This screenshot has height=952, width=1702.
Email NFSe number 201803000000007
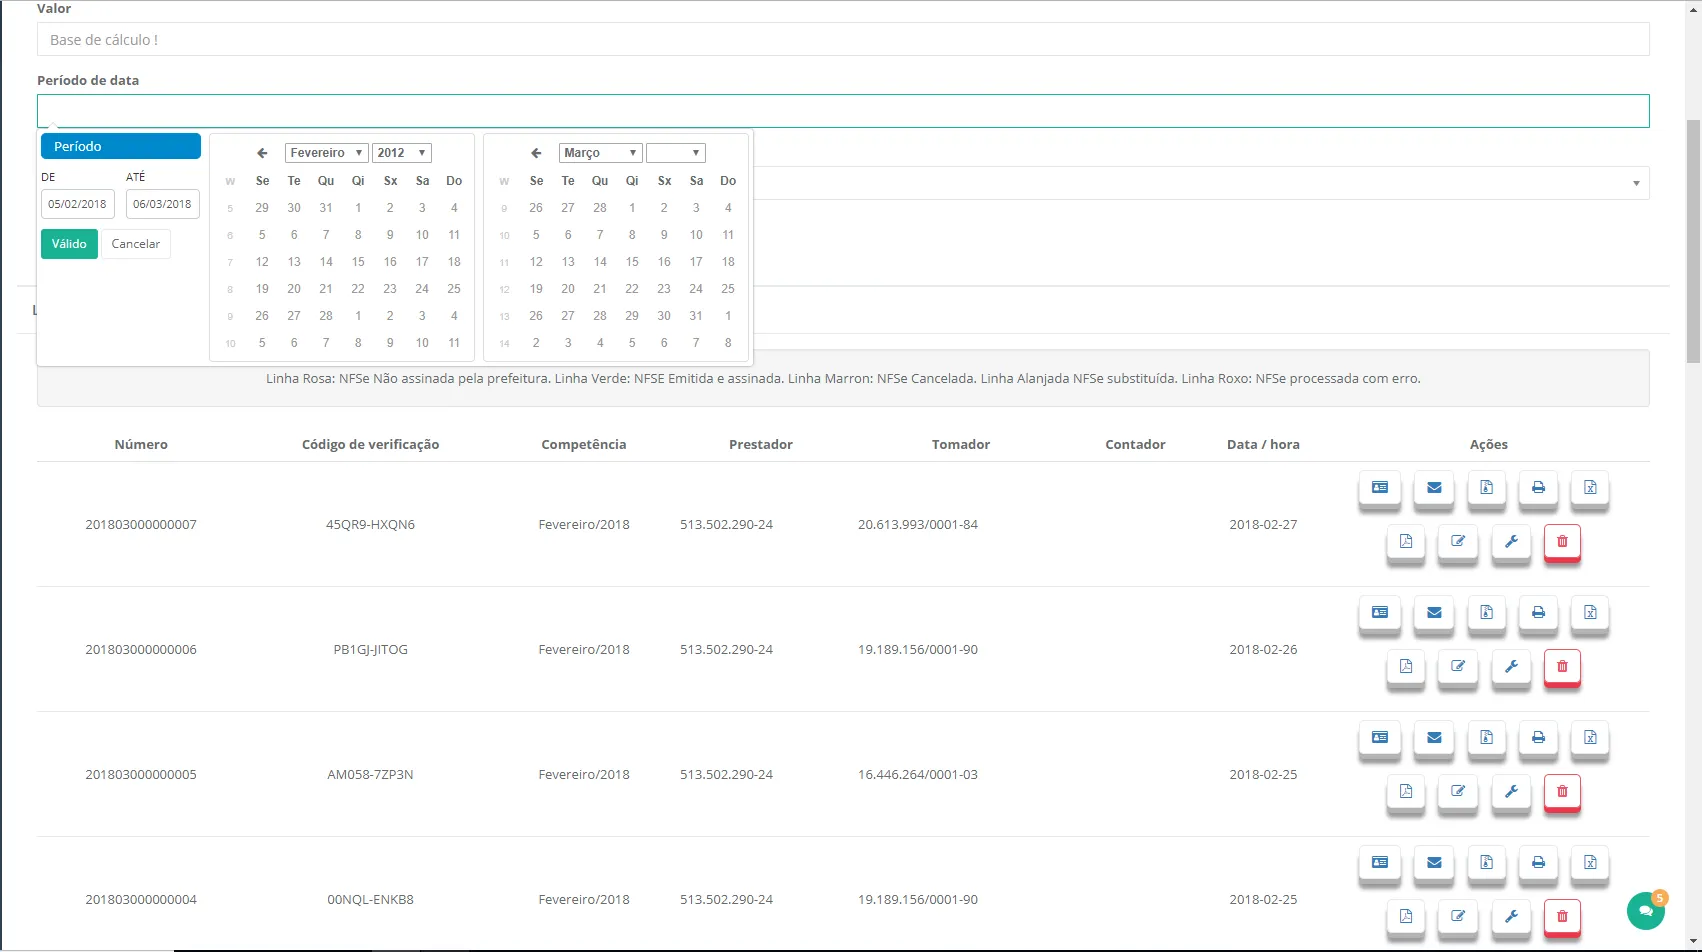point(1434,488)
